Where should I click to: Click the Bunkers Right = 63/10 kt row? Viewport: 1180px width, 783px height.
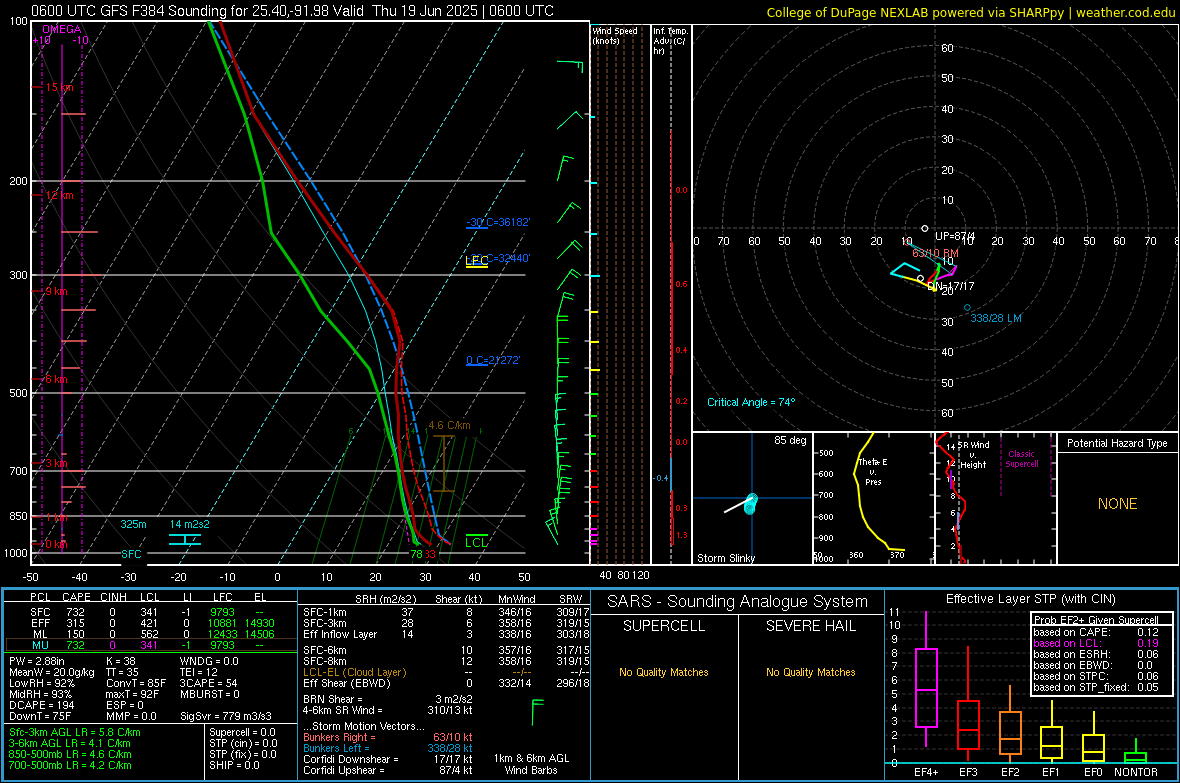tap(388, 737)
